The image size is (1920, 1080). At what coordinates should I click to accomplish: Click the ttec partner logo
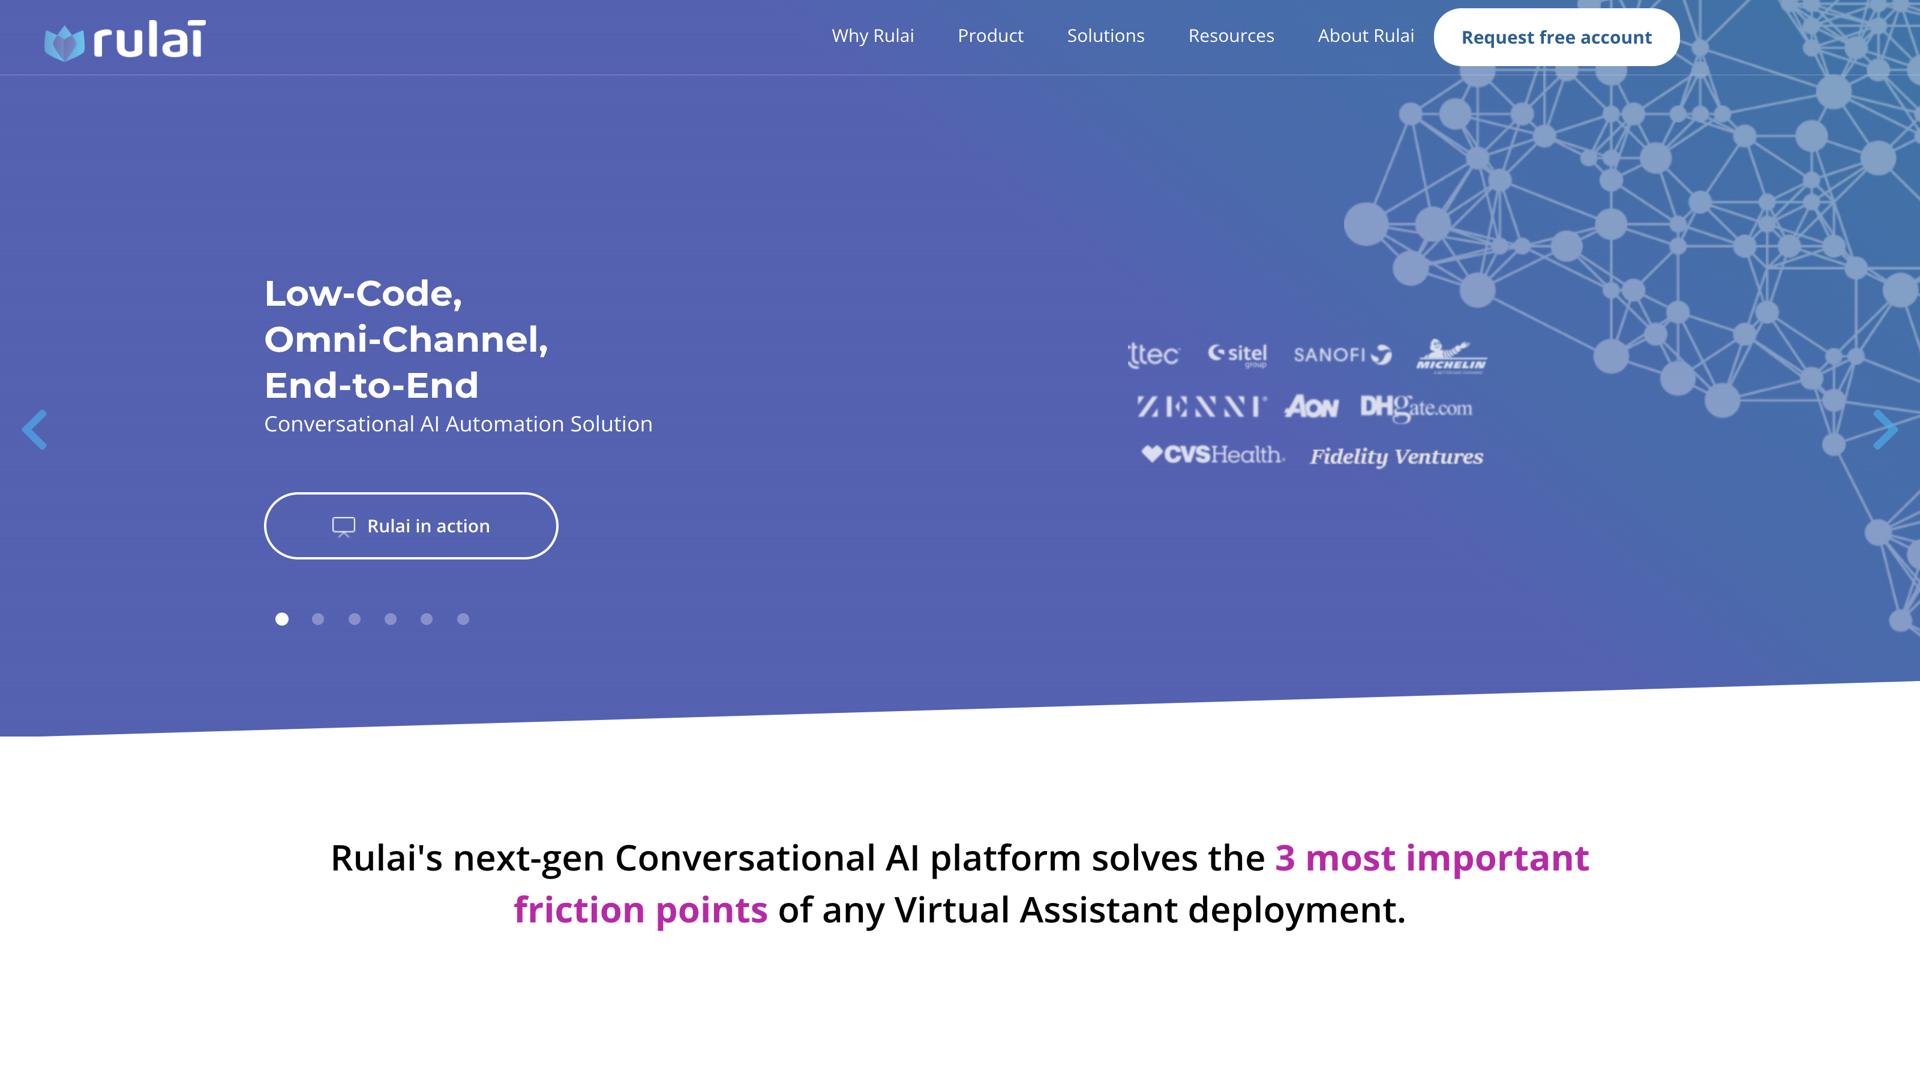coord(1153,355)
